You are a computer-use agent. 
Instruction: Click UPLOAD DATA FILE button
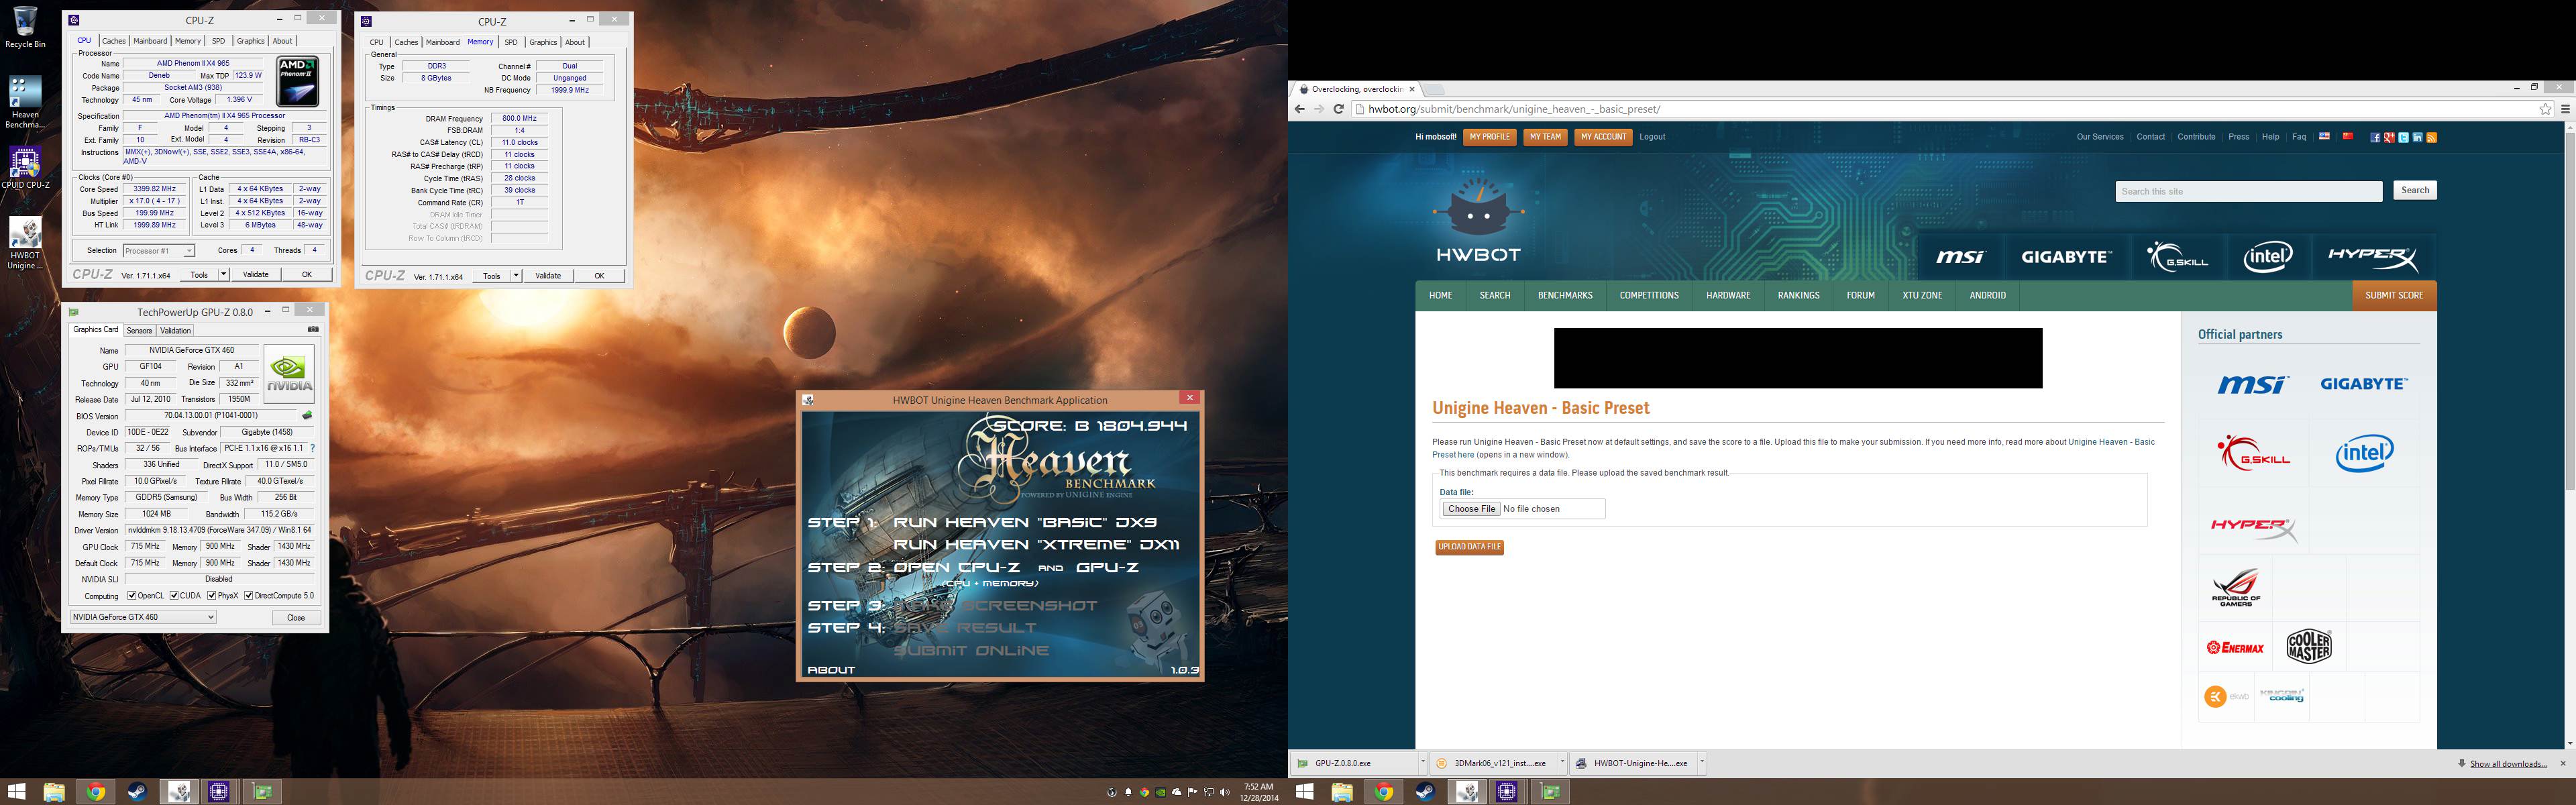(x=1469, y=547)
